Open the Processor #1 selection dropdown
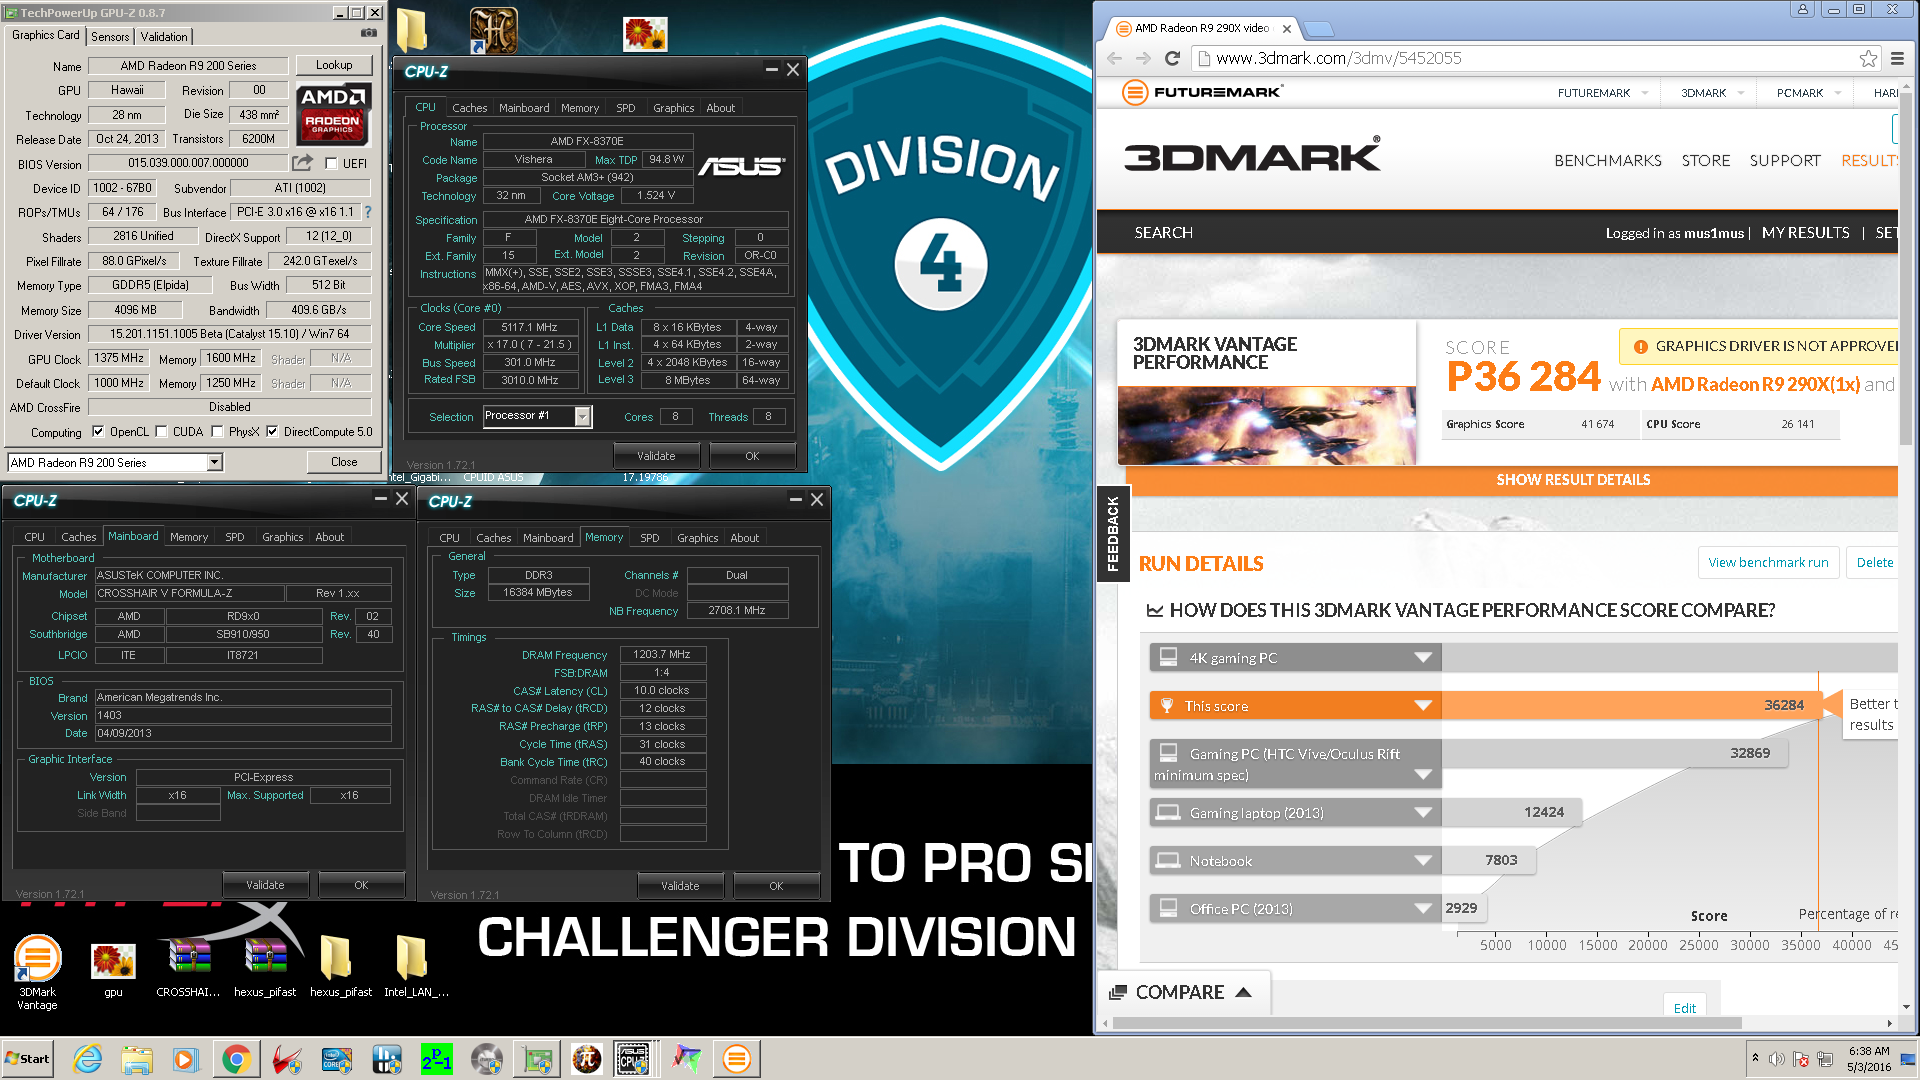 click(x=582, y=417)
